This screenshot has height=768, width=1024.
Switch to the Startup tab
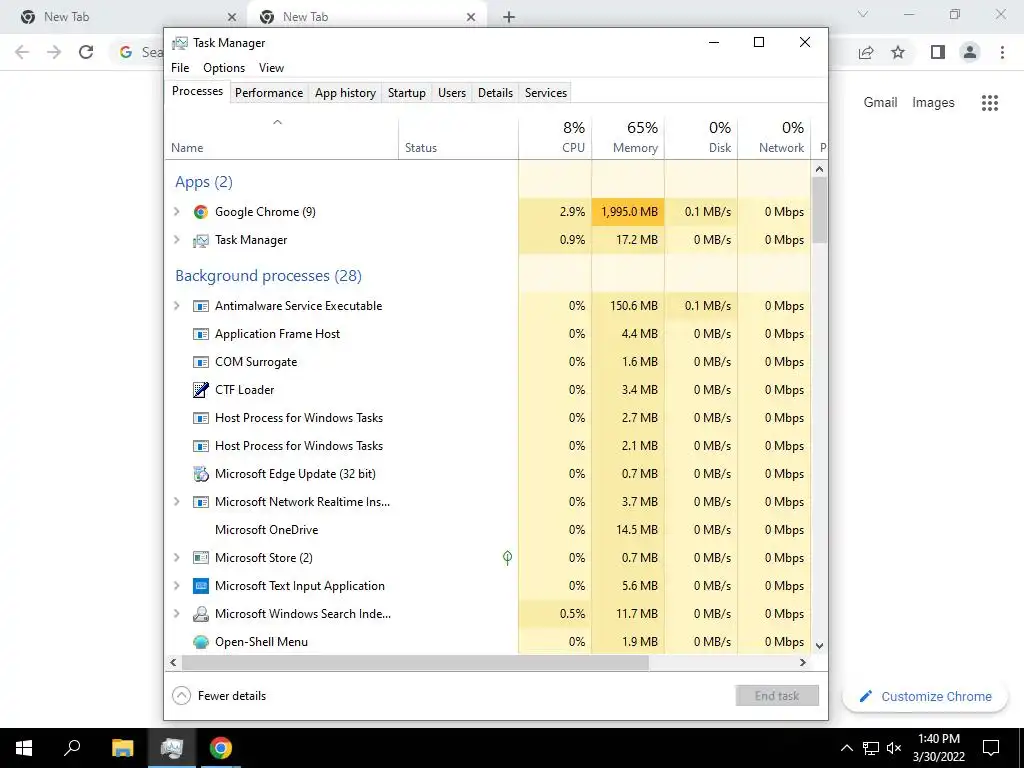pyautogui.click(x=406, y=93)
